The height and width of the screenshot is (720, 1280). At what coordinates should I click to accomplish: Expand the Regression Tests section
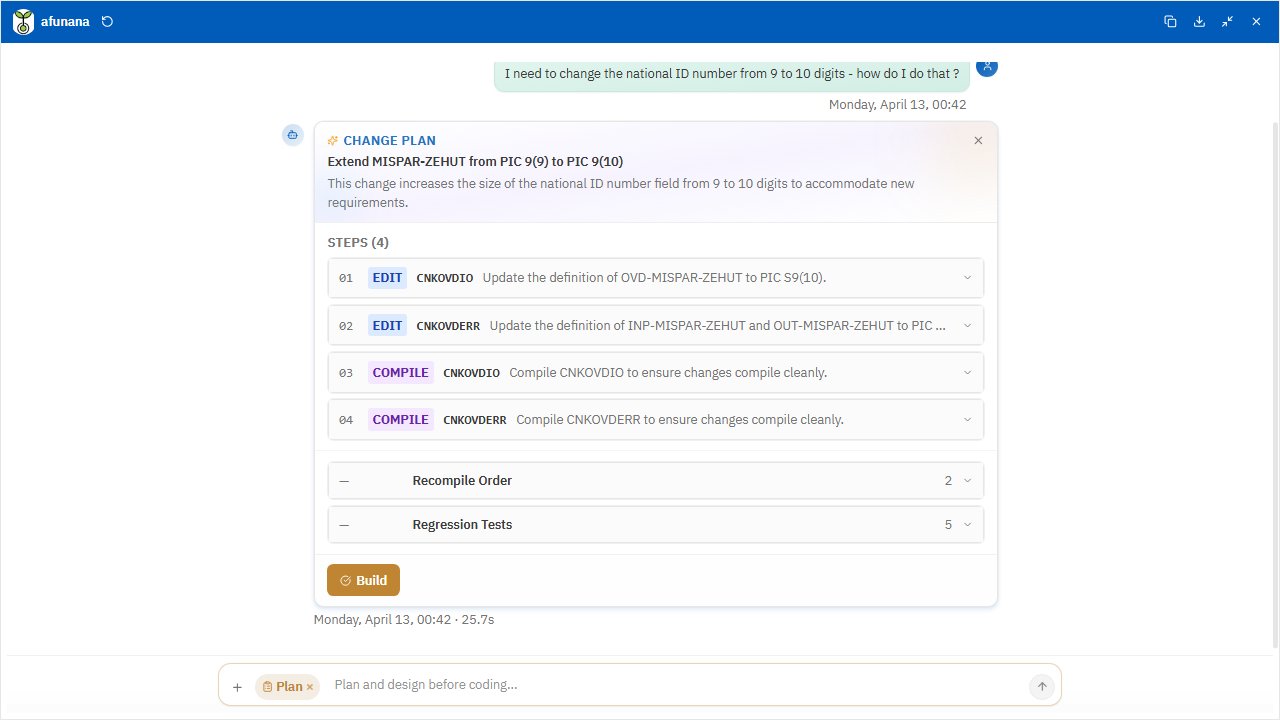964,524
